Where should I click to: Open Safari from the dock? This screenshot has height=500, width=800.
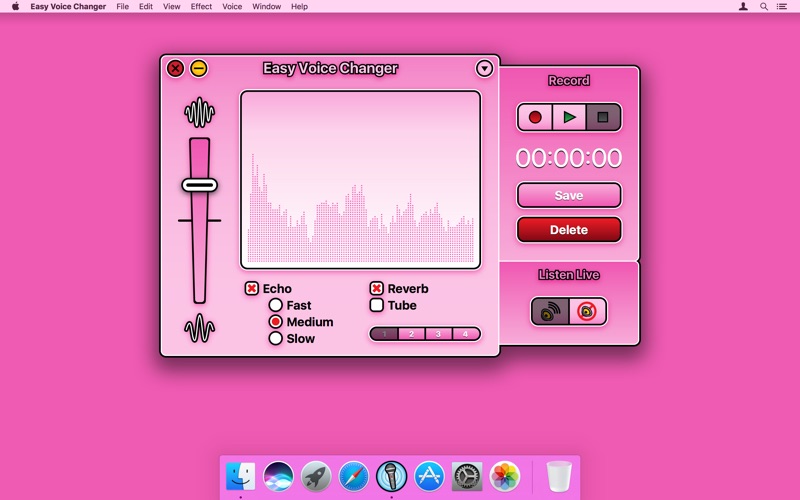pyautogui.click(x=354, y=476)
